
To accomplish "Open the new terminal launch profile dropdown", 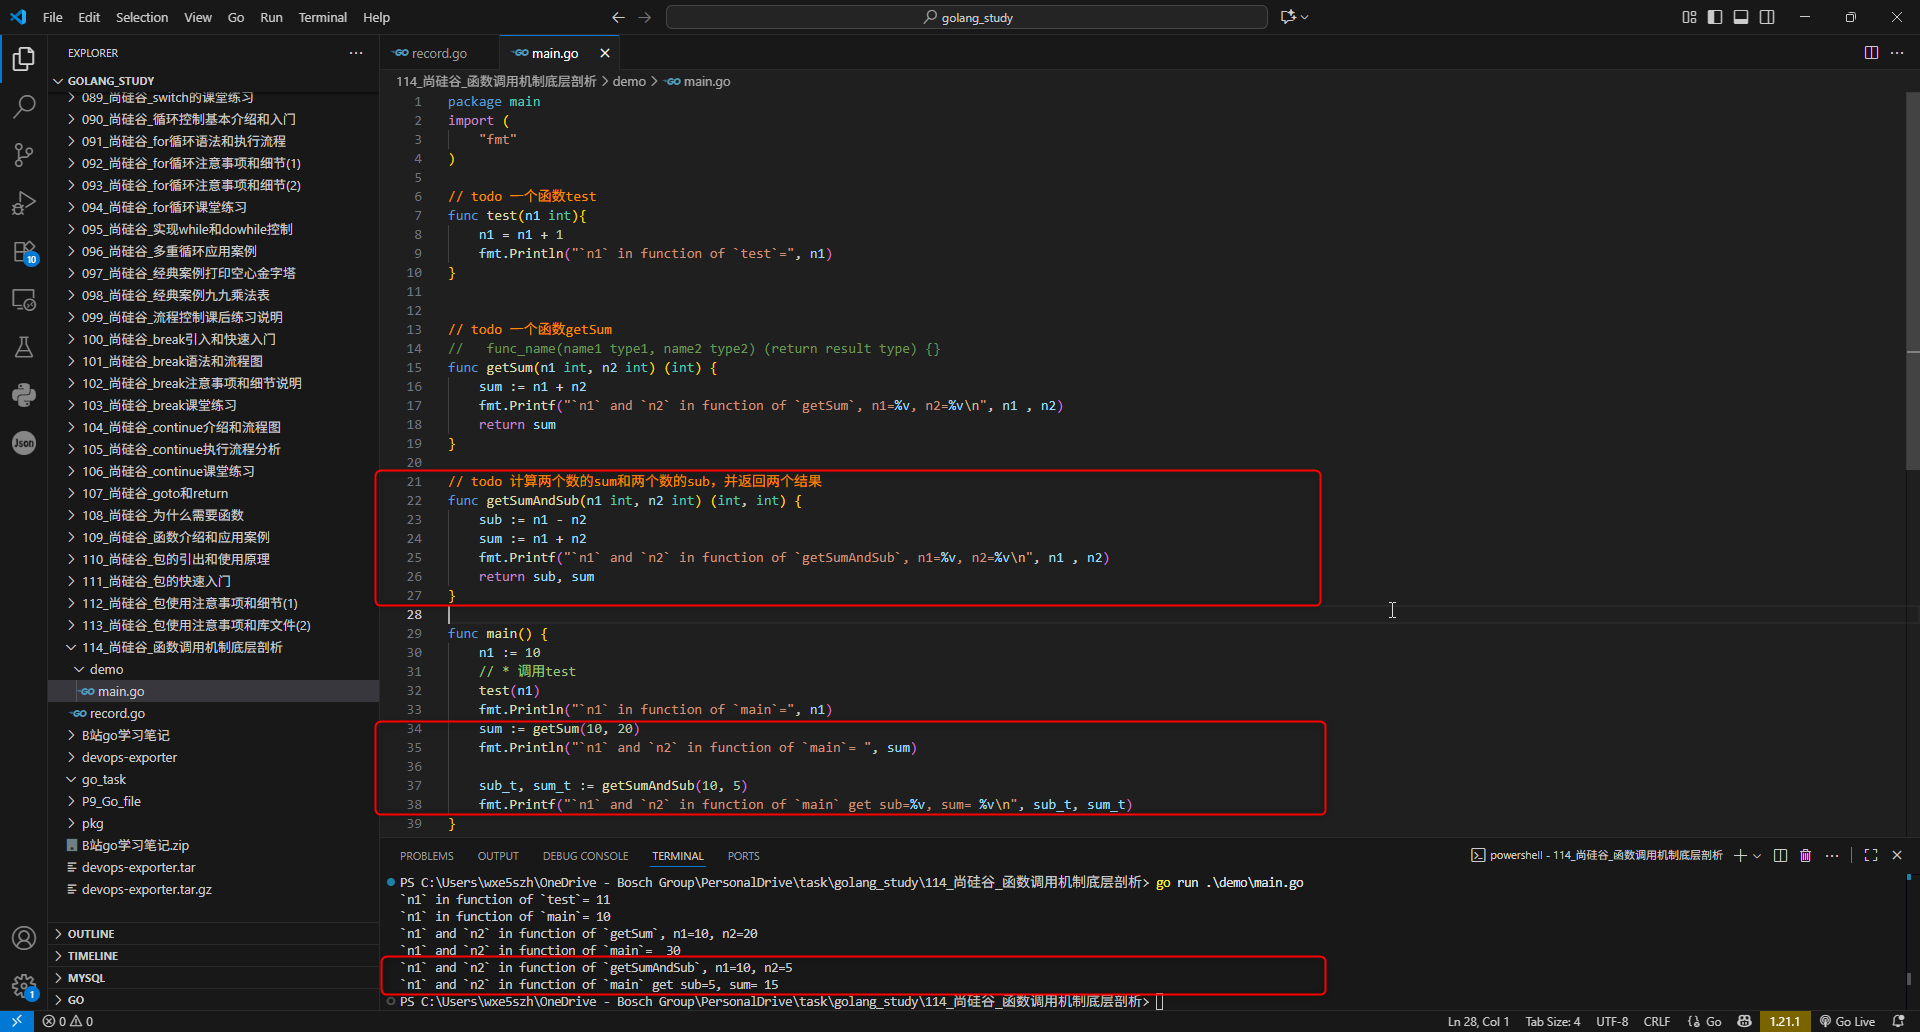I will pyautogui.click(x=1757, y=855).
